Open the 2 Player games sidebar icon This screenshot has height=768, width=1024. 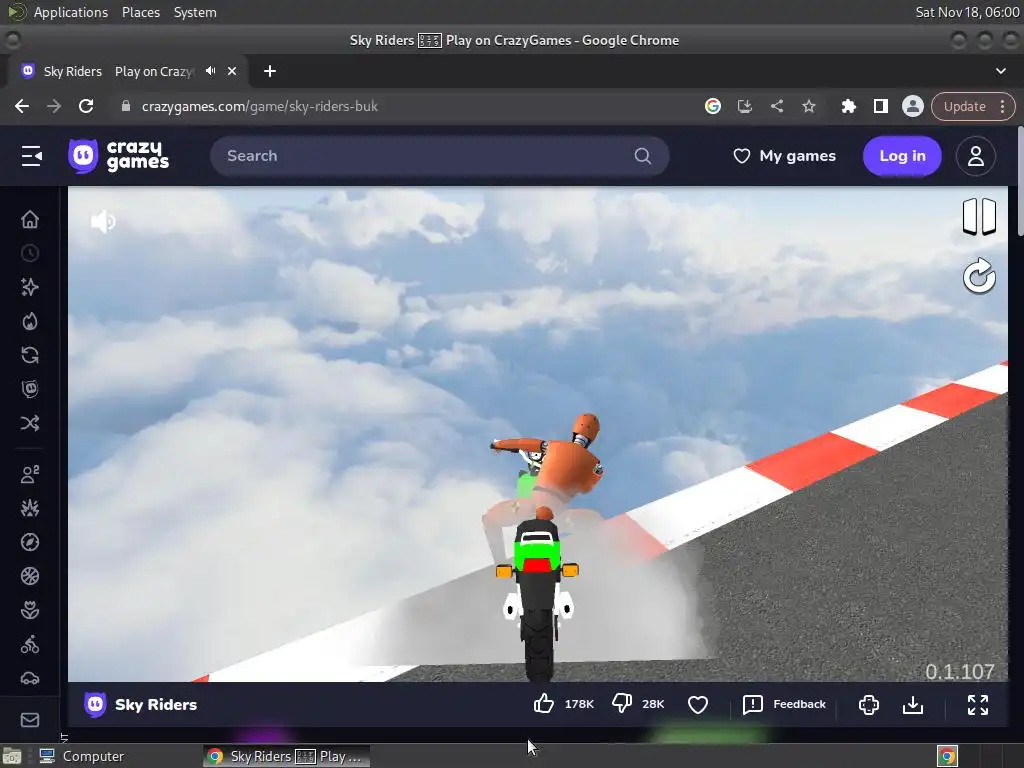[30, 474]
